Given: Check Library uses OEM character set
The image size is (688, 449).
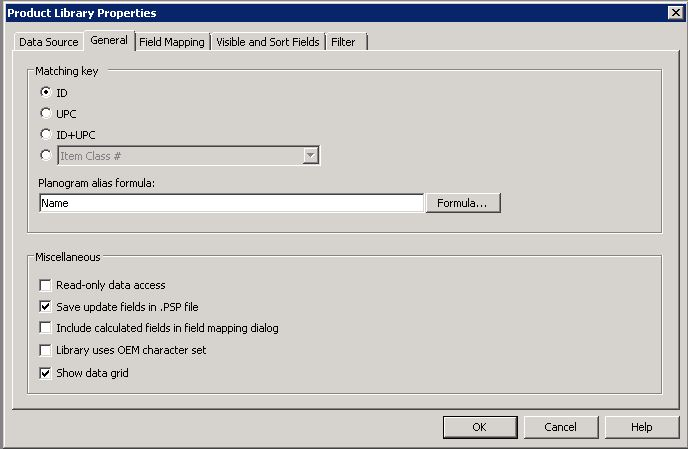Looking at the screenshot, I should pyautogui.click(x=45, y=350).
